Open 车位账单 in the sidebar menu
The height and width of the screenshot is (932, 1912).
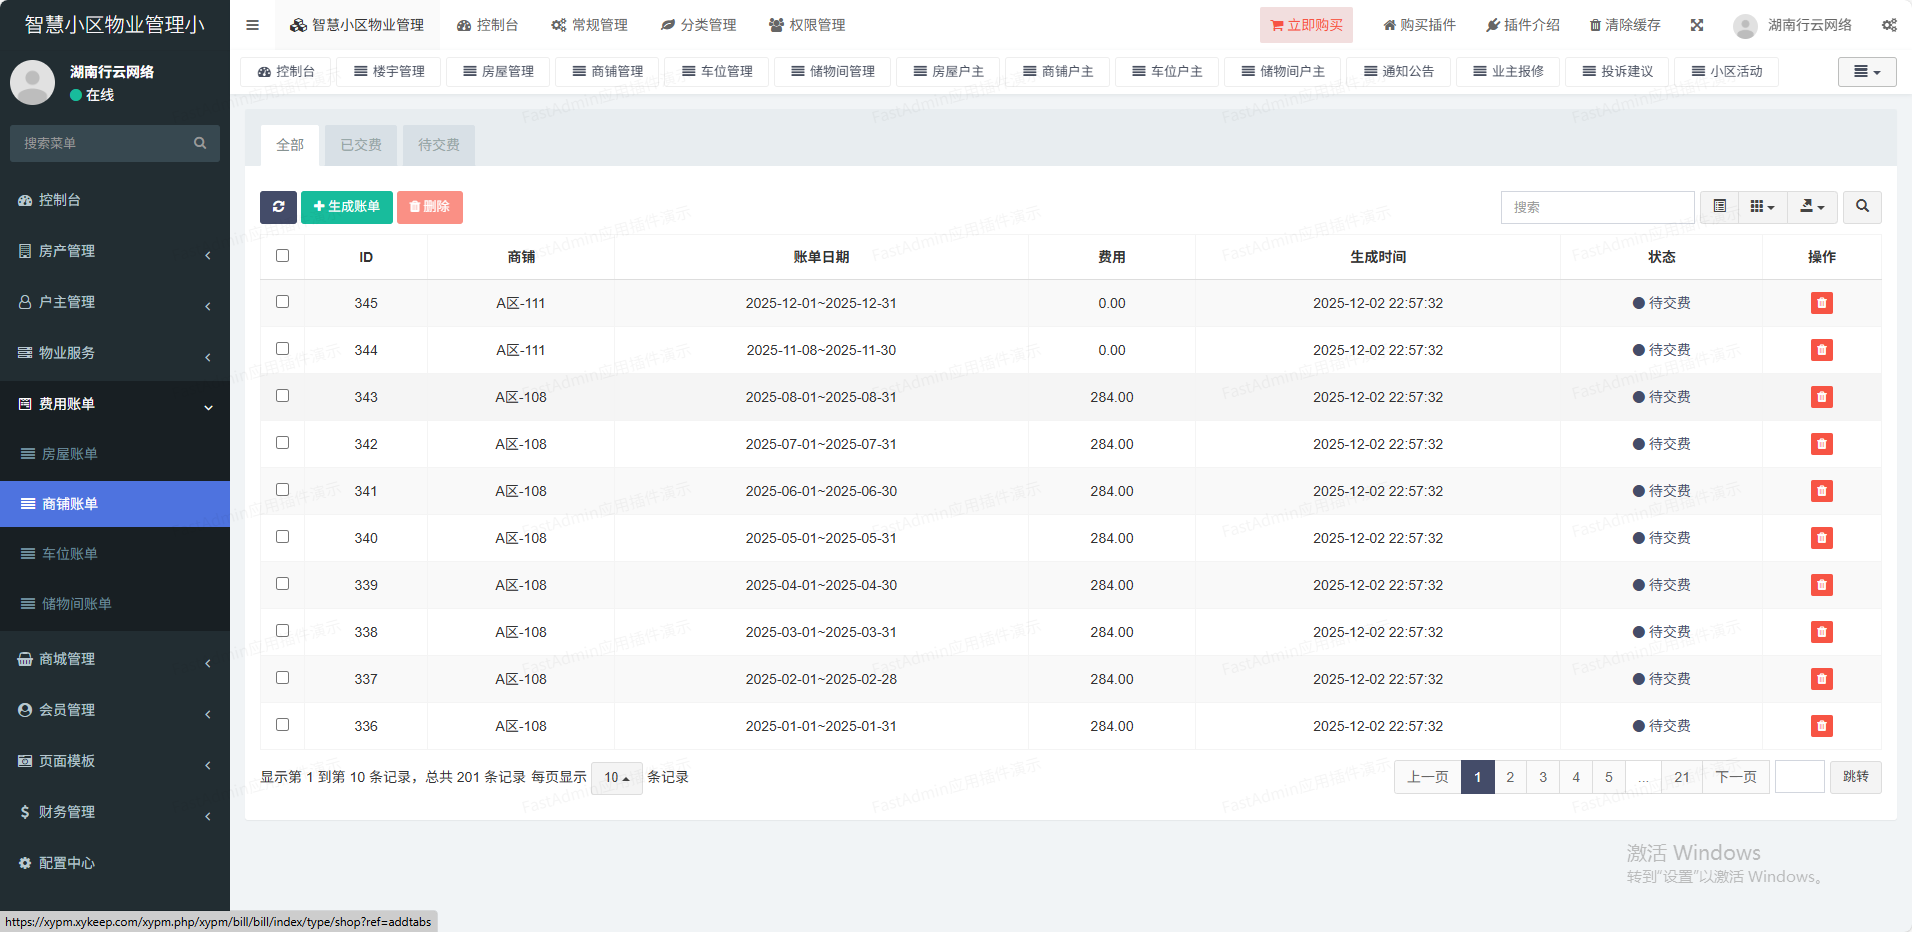point(70,554)
